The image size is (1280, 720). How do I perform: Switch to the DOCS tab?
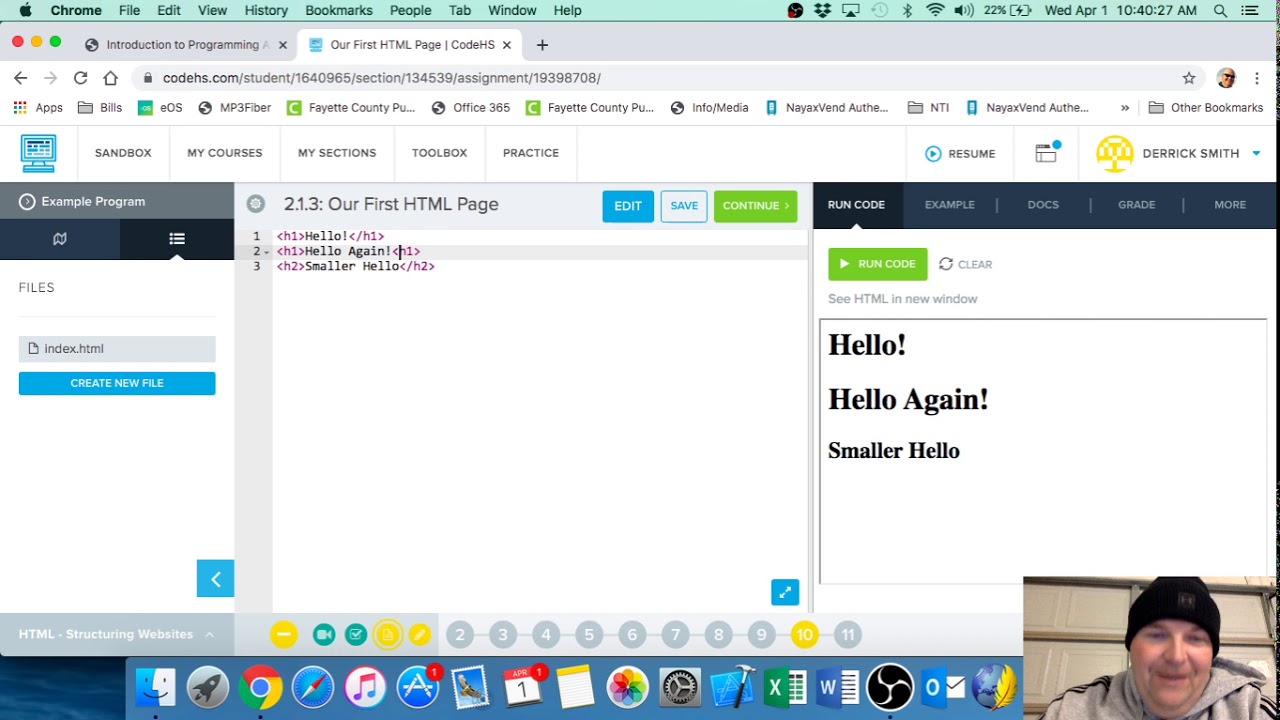1043,205
